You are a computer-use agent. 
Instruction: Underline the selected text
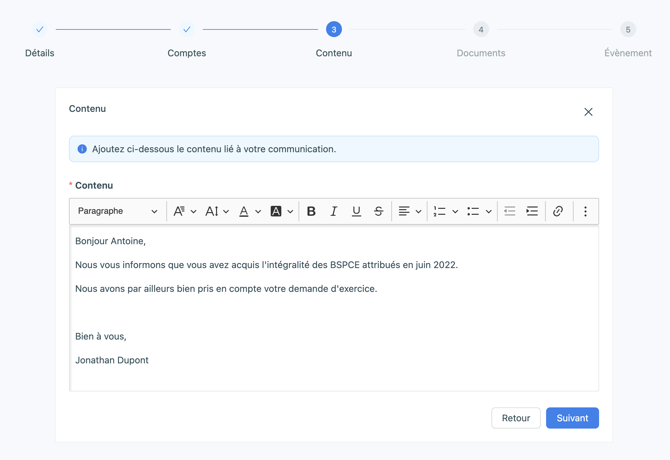[356, 211]
